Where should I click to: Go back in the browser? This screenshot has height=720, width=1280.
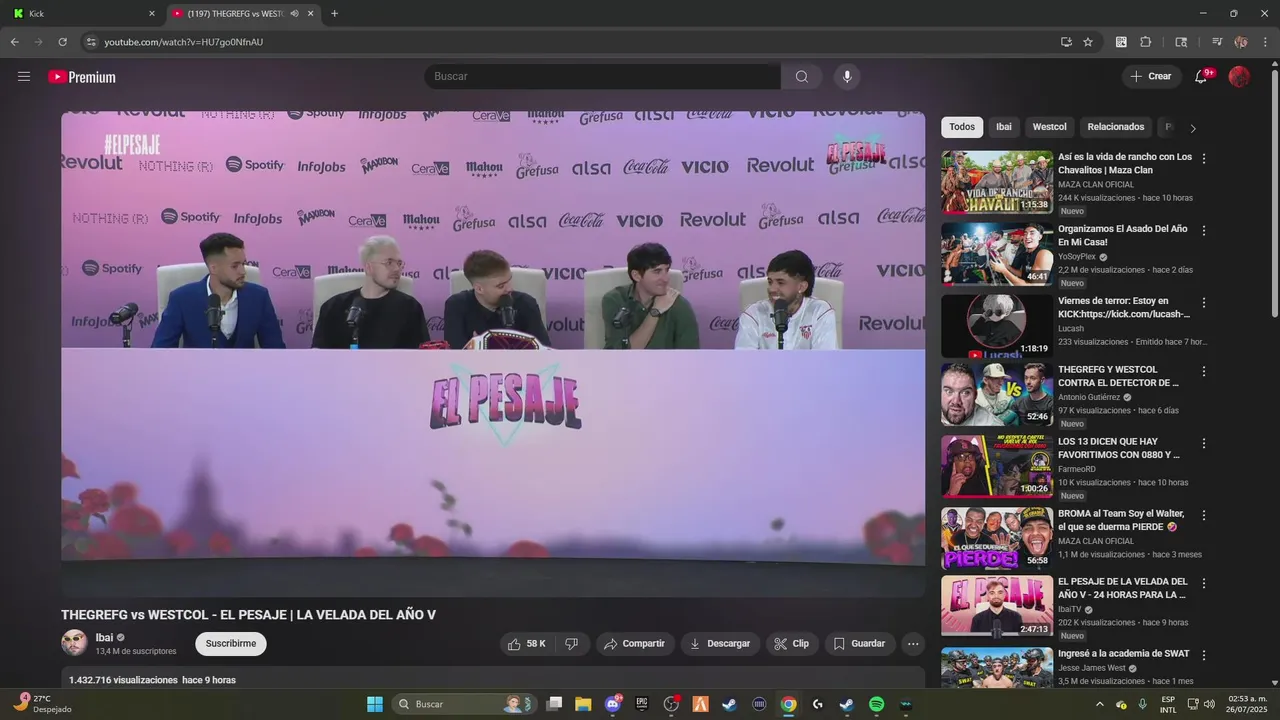(x=14, y=42)
